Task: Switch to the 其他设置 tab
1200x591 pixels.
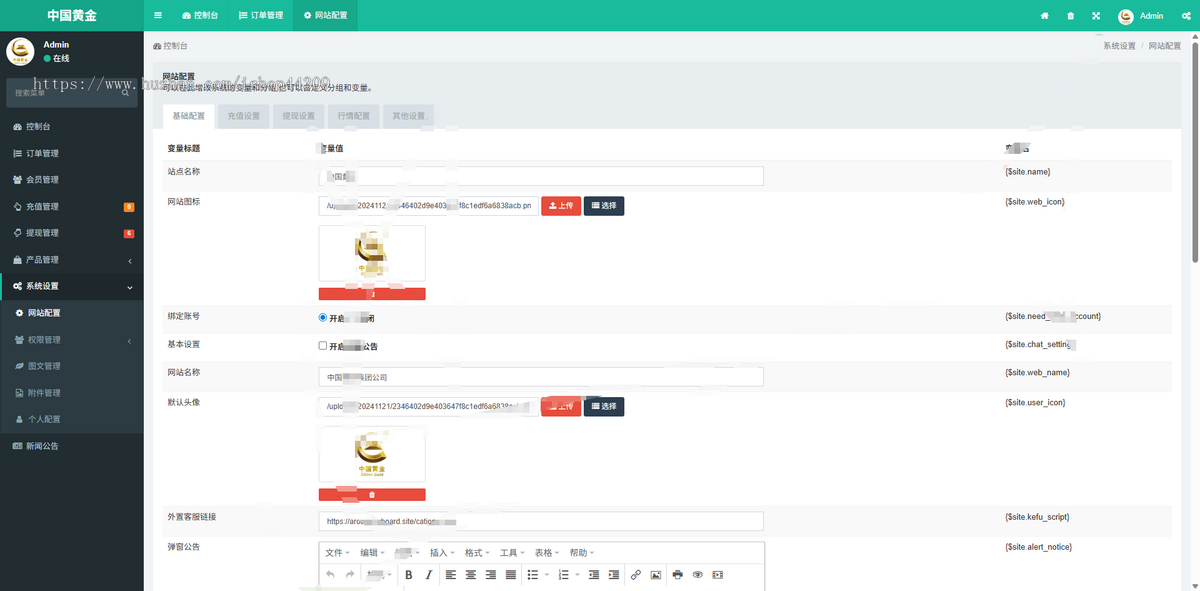Action: click(408, 116)
